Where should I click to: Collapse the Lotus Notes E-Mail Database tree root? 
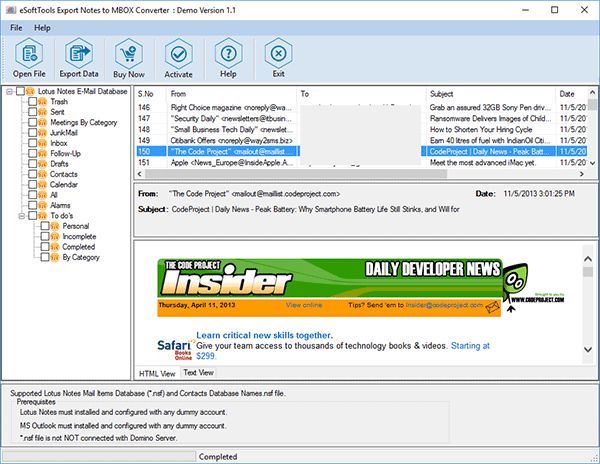(x=10, y=91)
